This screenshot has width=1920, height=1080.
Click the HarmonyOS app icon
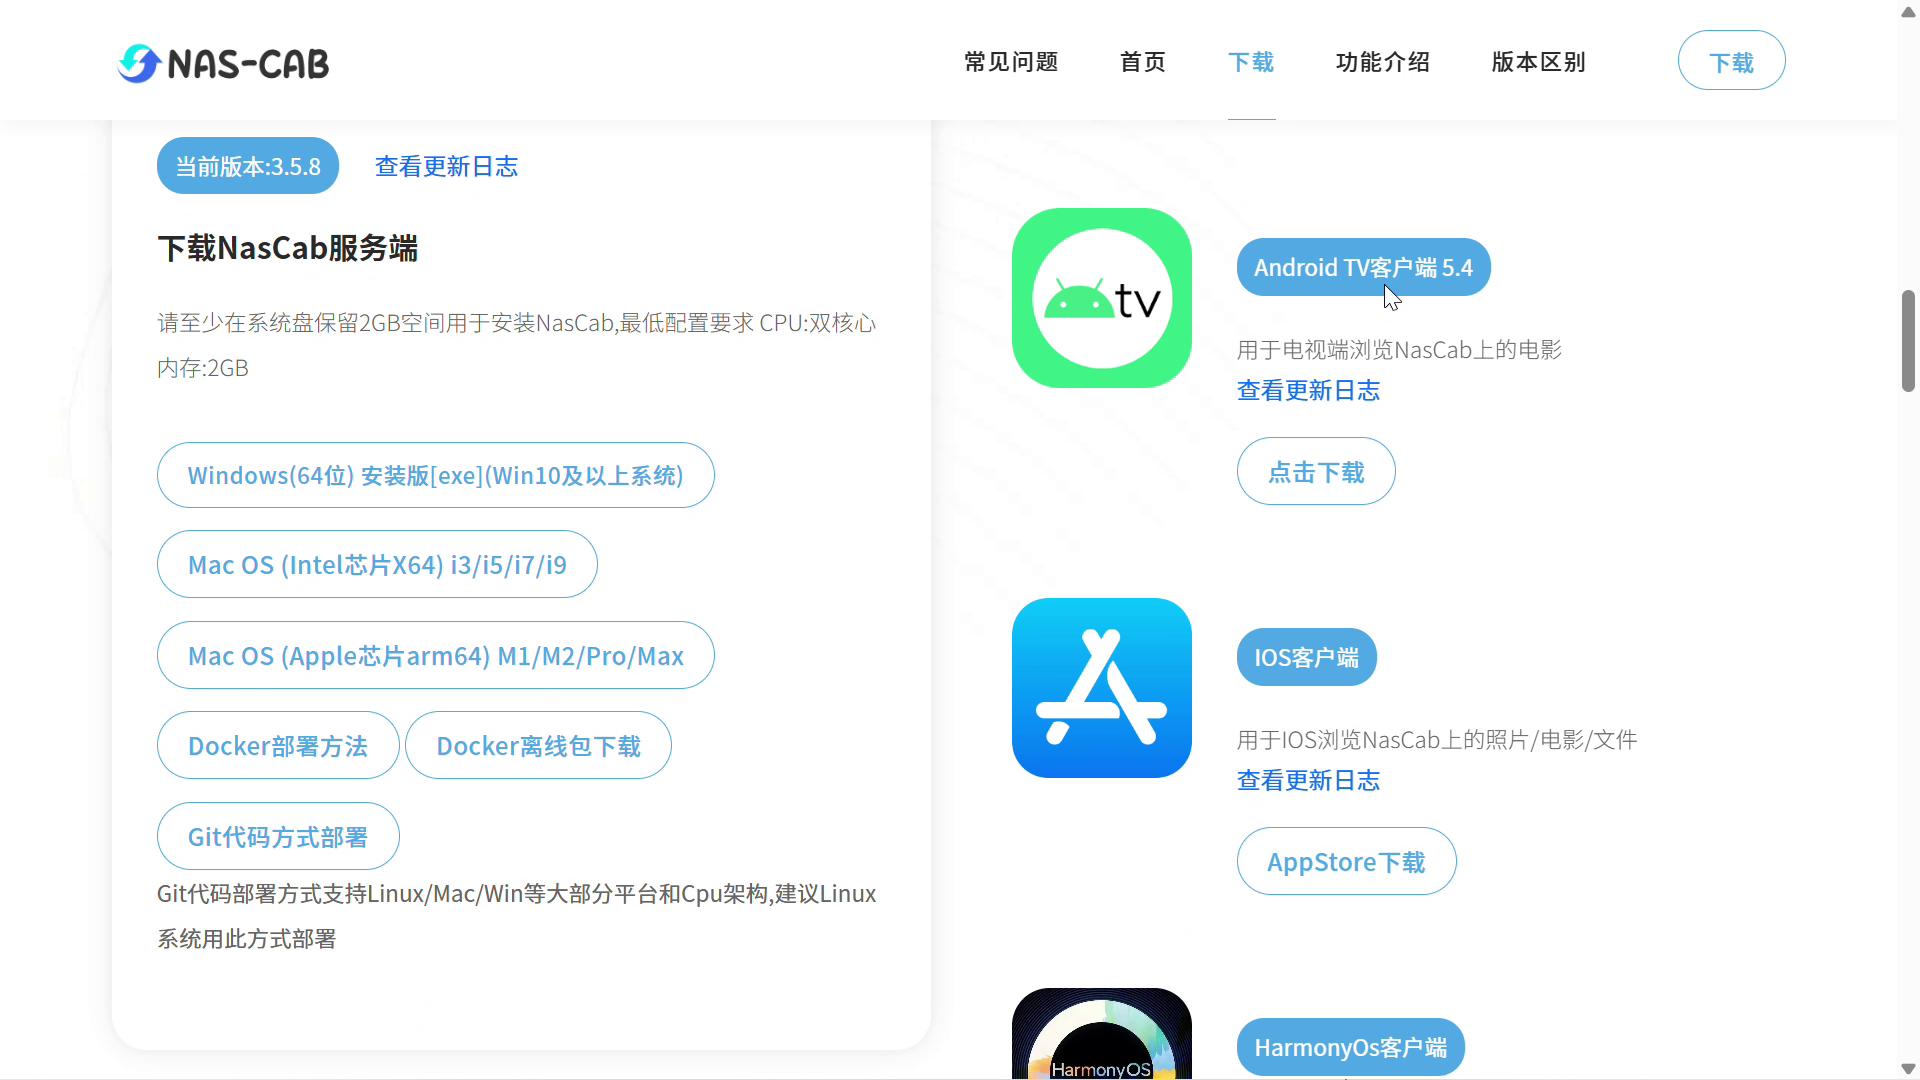click(1101, 1035)
